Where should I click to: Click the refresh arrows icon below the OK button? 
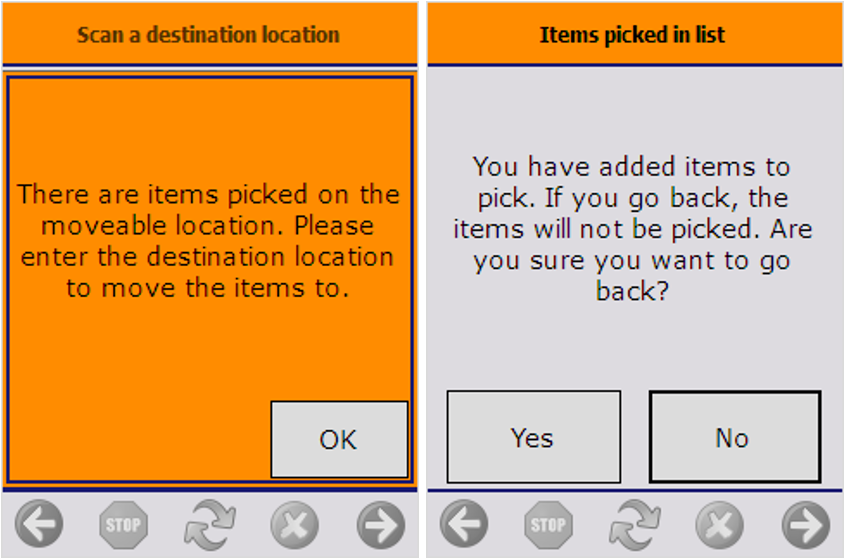pos(210,524)
